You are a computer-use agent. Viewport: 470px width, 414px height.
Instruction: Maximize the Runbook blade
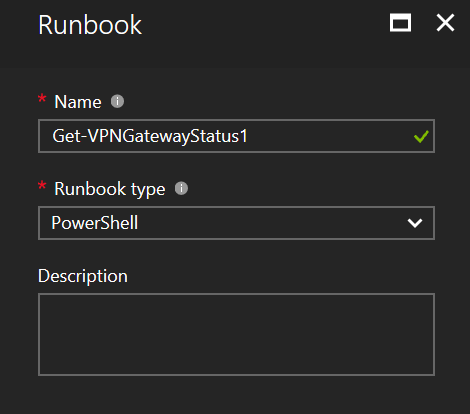pos(400,23)
